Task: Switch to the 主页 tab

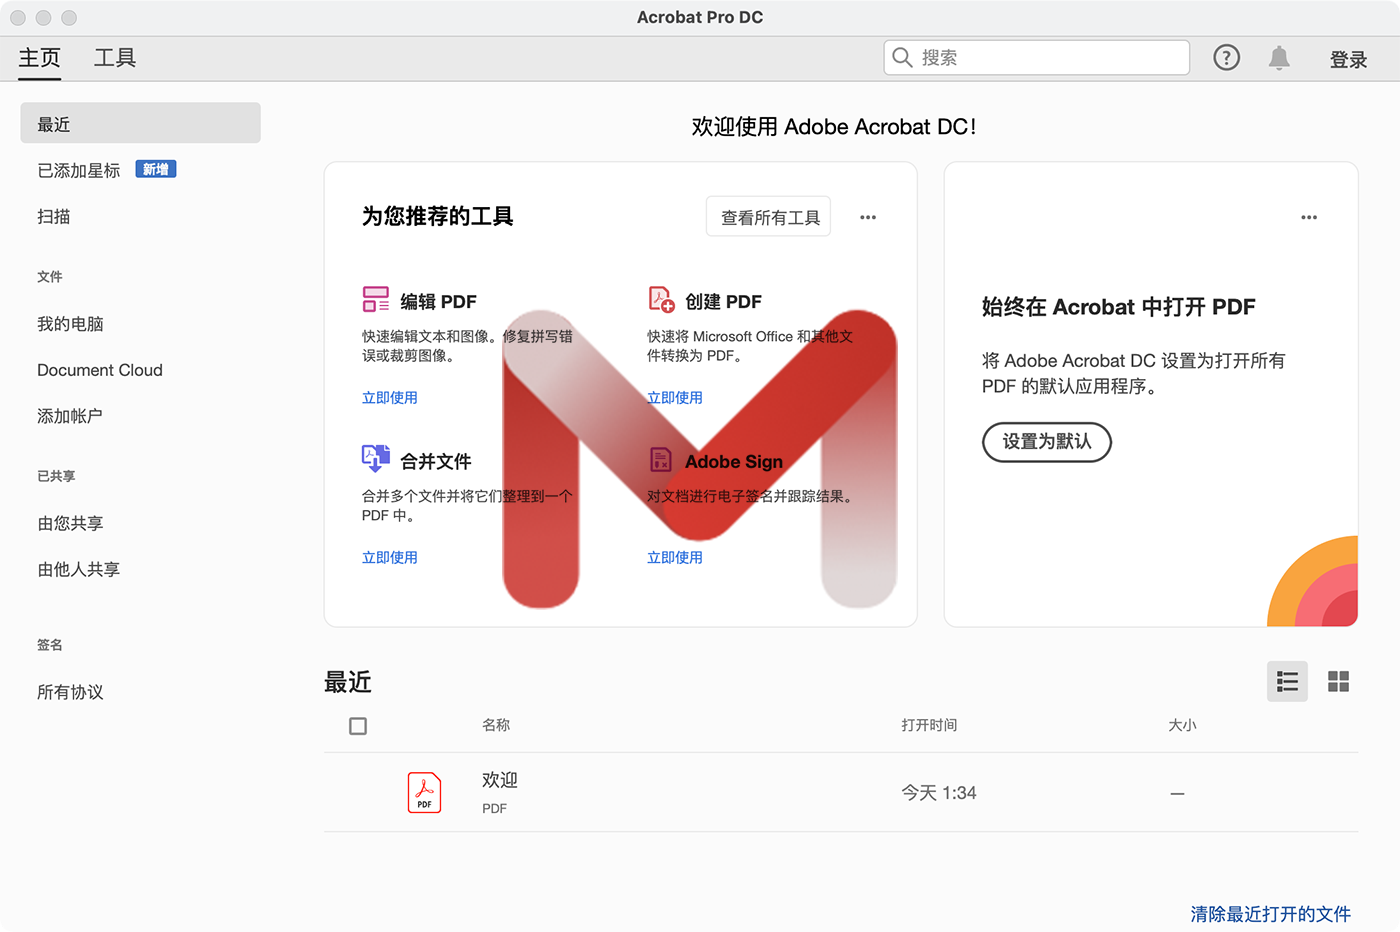Action: pyautogui.click(x=40, y=58)
